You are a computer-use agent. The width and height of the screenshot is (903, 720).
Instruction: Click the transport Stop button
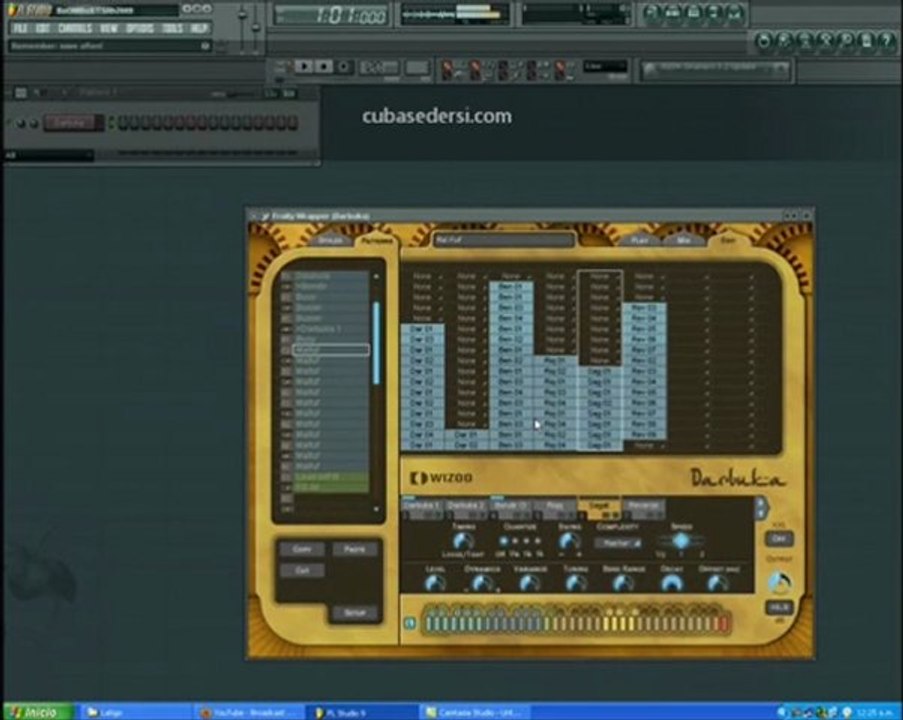click(x=323, y=67)
